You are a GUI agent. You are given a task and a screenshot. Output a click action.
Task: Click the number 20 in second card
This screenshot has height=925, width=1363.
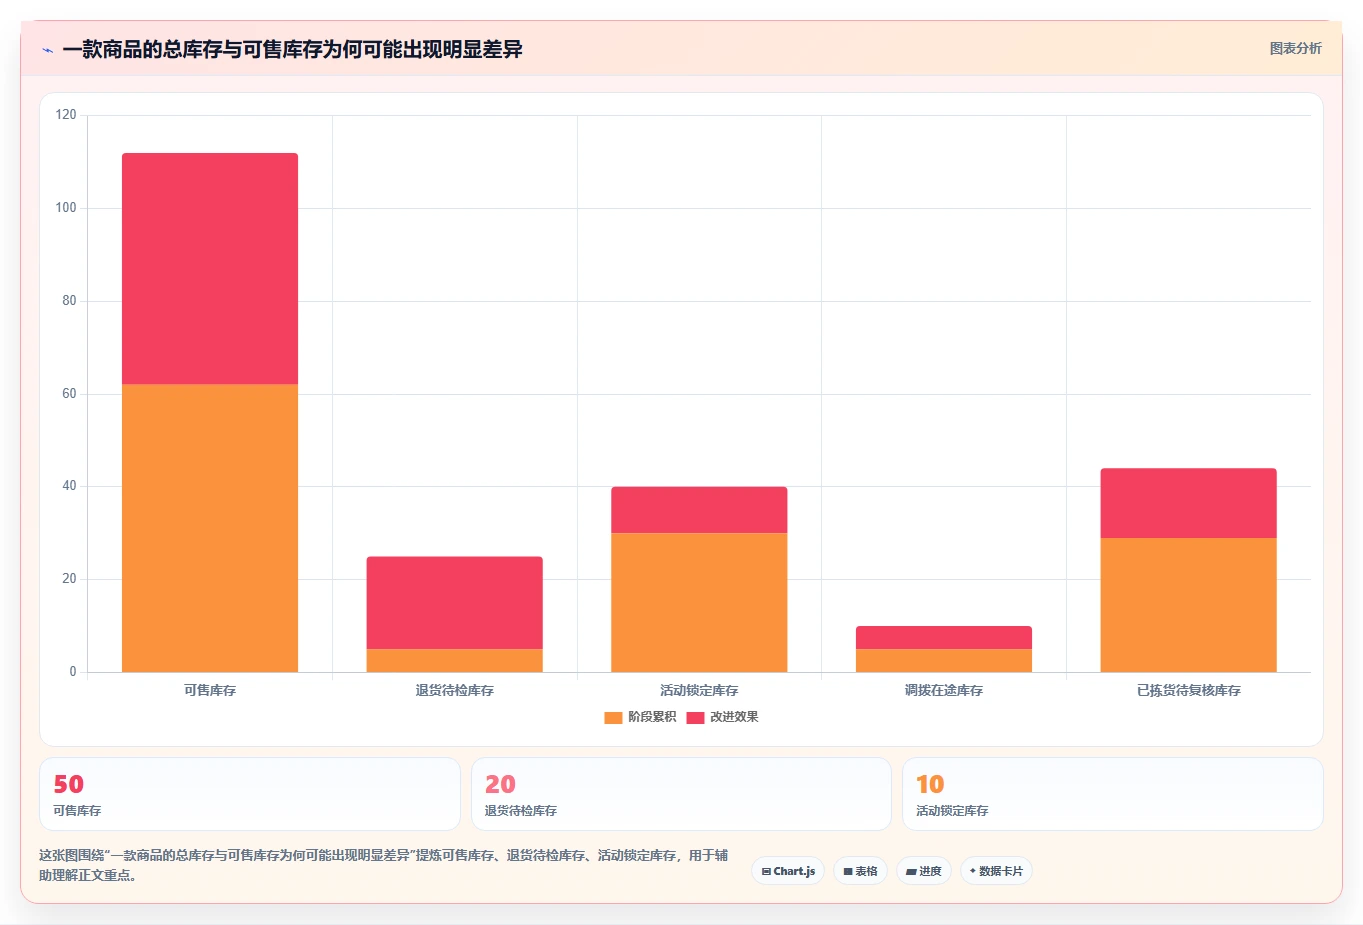(x=500, y=784)
